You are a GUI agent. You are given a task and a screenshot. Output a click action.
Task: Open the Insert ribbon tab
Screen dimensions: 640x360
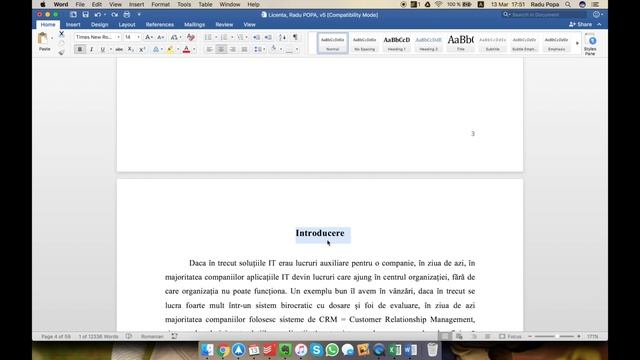tap(73, 24)
